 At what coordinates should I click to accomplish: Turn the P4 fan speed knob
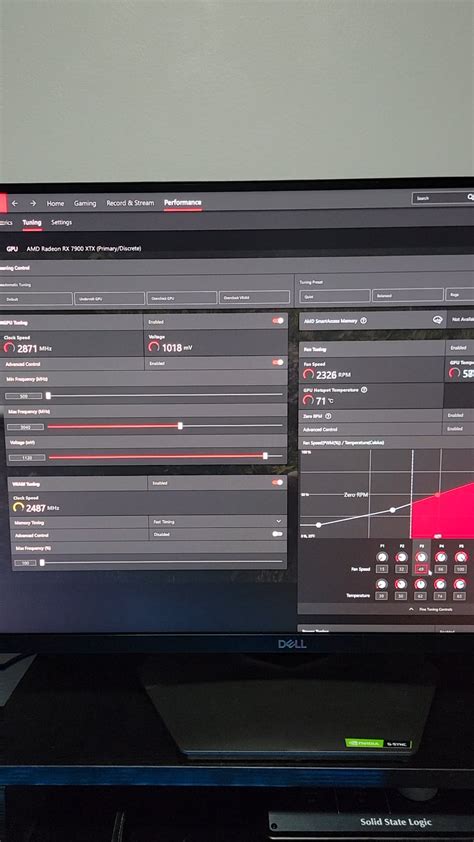[441, 557]
